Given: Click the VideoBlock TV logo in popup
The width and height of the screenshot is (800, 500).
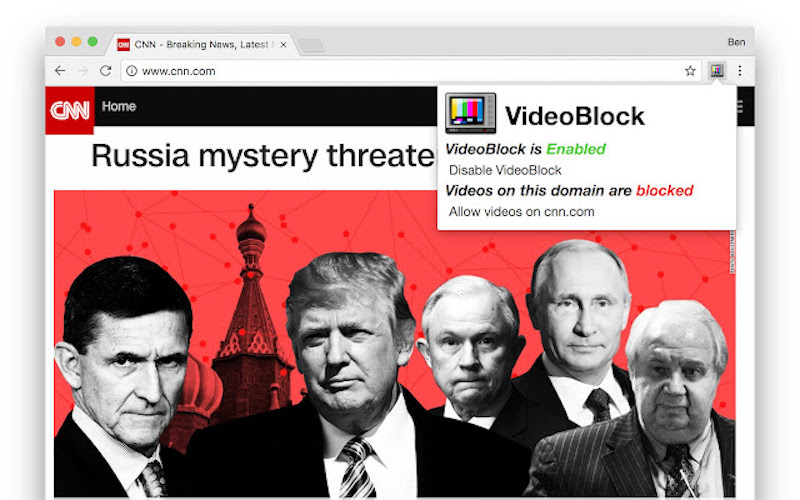Looking at the screenshot, I should [470, 113].
